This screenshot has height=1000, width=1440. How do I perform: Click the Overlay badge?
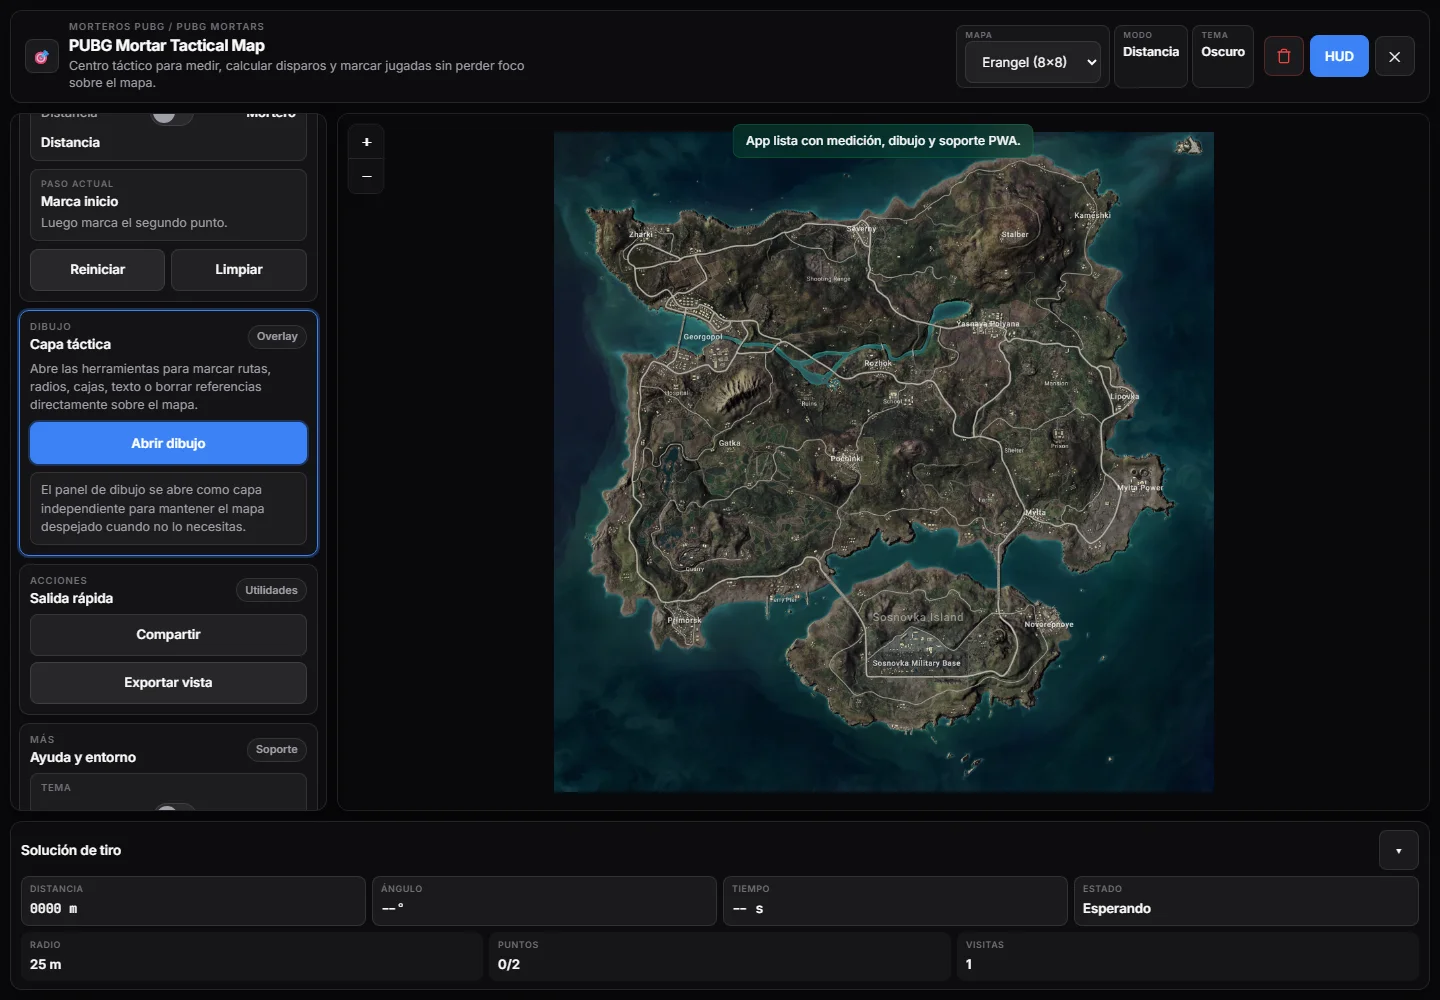point(277,337)
